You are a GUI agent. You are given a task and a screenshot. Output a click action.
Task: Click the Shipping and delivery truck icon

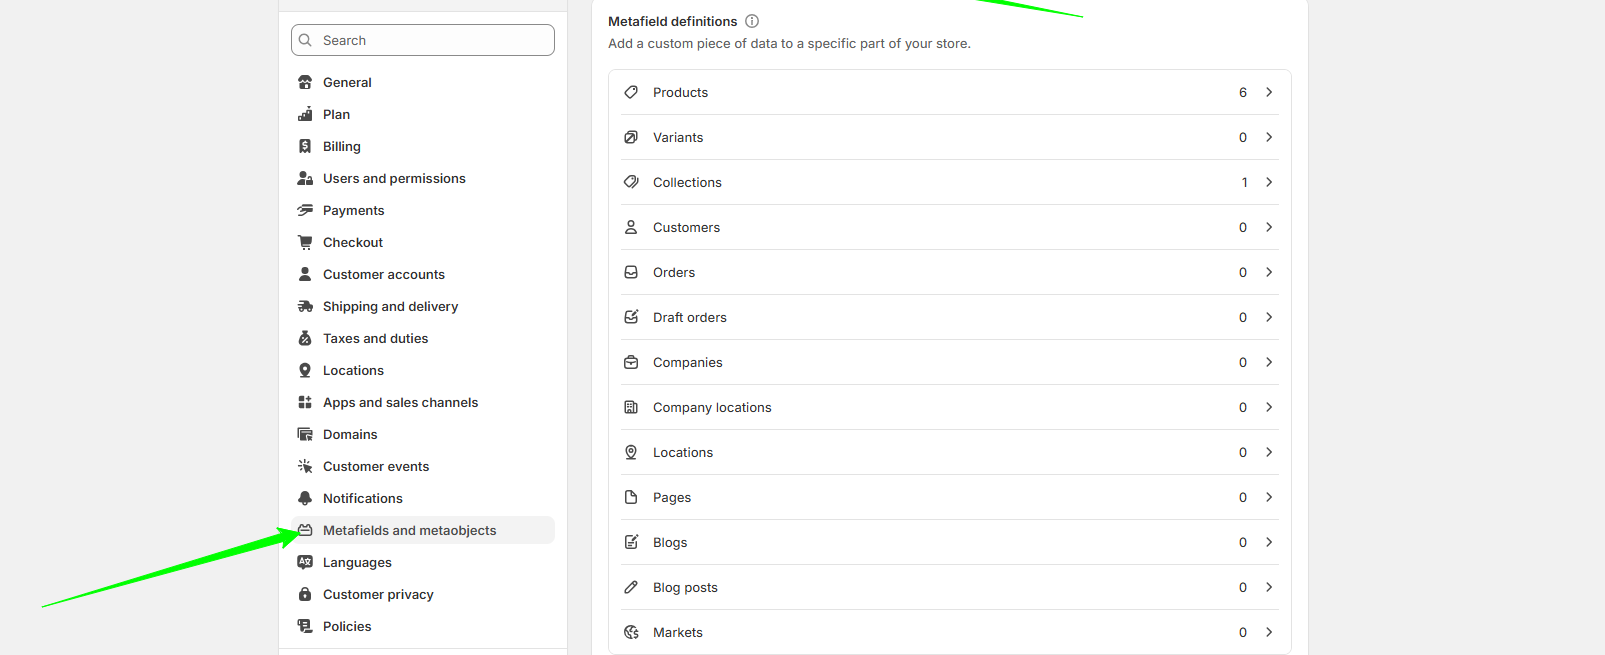[x=305, y=306]
